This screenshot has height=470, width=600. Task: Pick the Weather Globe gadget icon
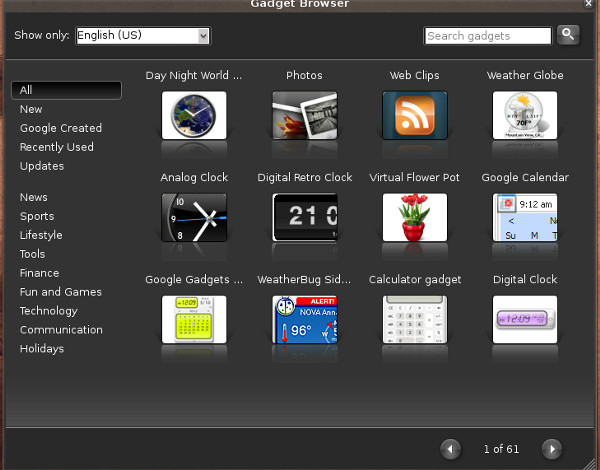525,115
